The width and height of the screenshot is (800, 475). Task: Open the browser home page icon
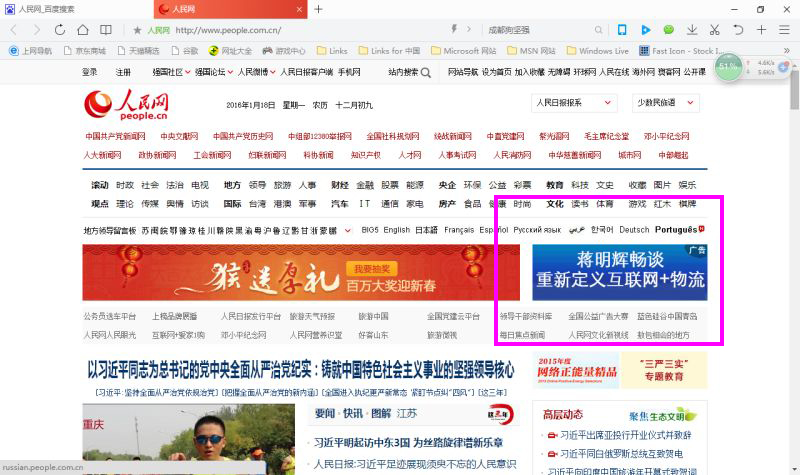83,30
